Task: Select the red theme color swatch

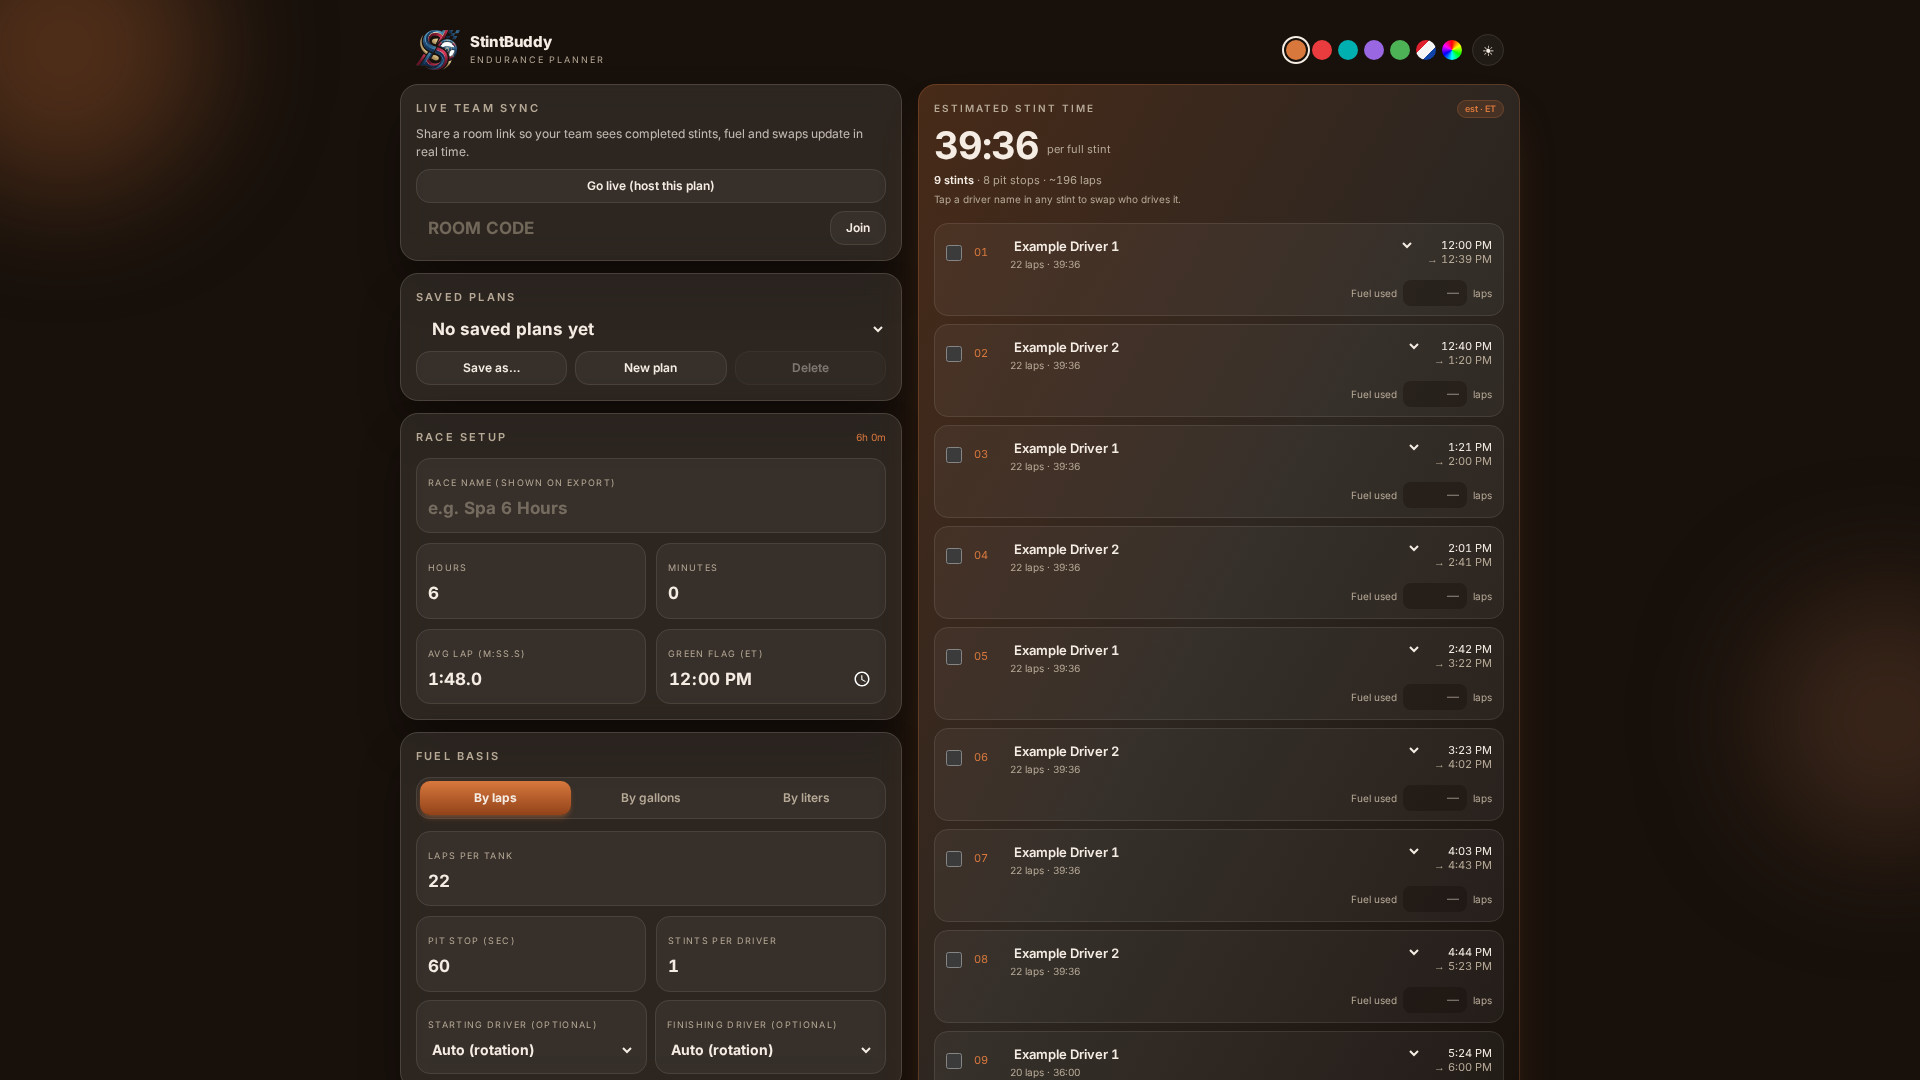Action: coord(1322,50)
